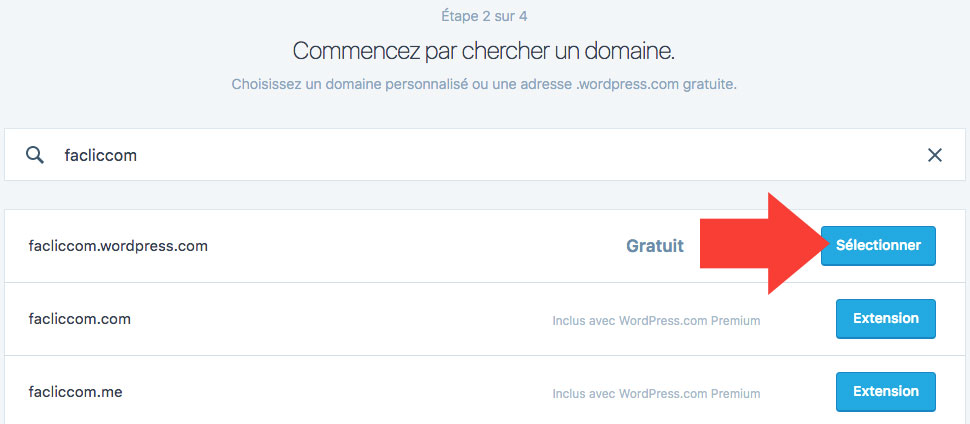Screen dimensions: 970x424
Task: Select the free facliccom.wordpress.com address
Action: click(878, 246)
